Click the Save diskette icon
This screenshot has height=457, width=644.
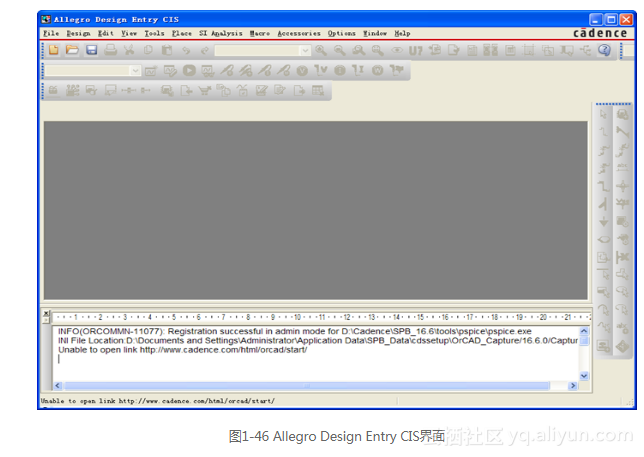(x=91, y=50)
